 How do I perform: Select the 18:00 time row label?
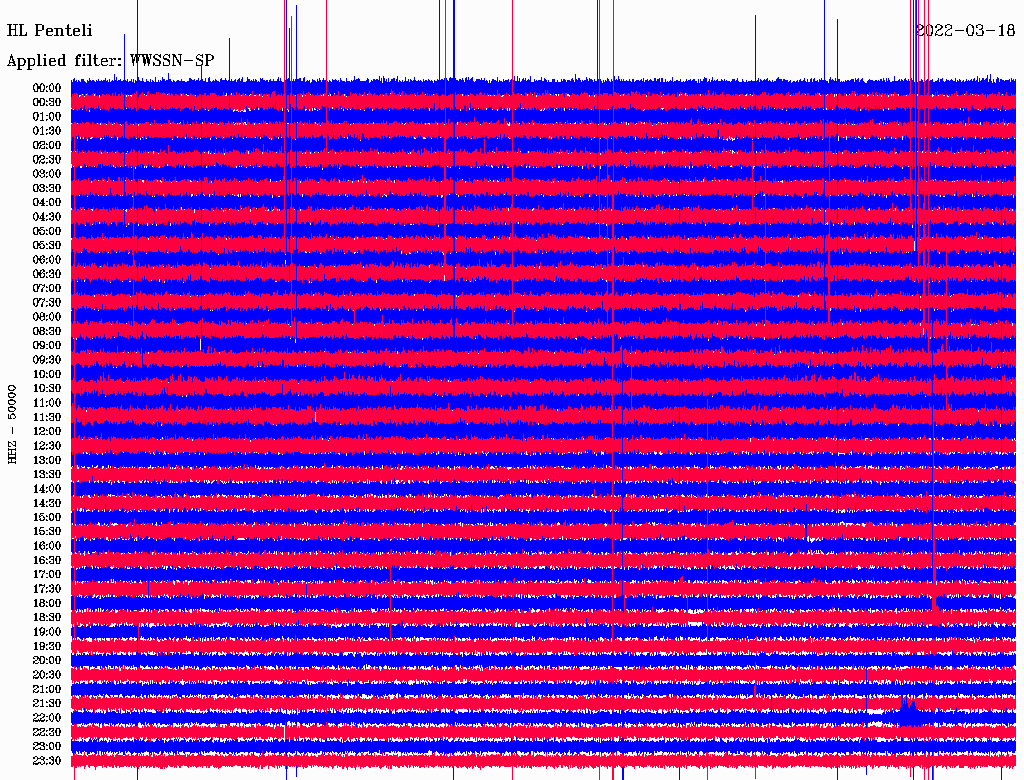coord(47,604)
